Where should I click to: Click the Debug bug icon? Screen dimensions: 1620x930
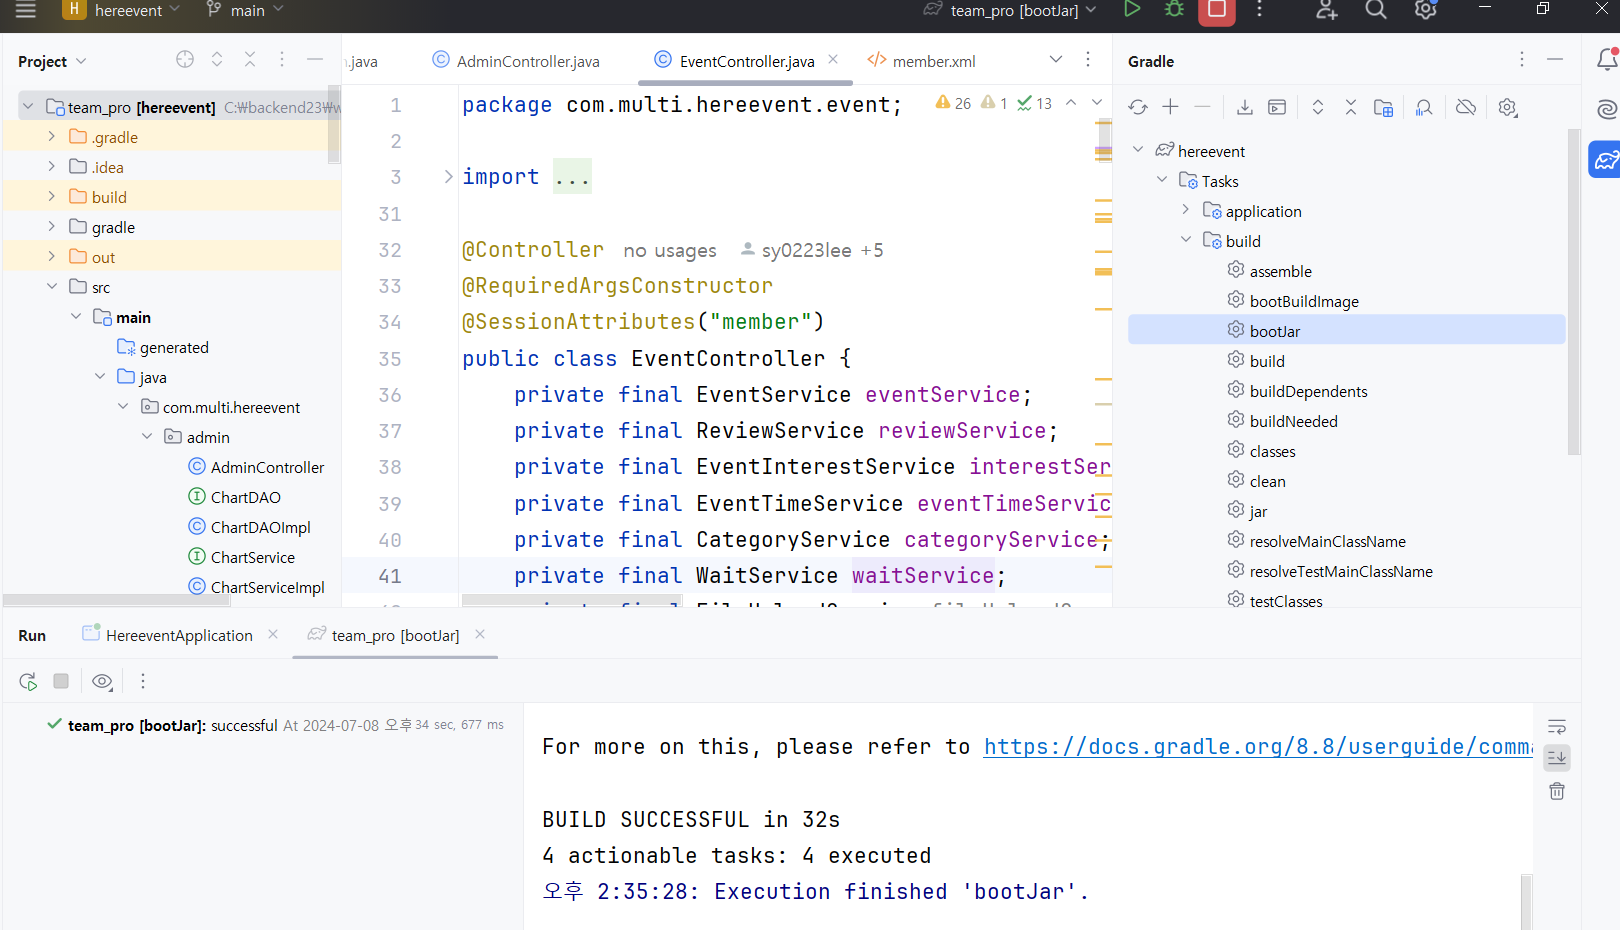1174,9
